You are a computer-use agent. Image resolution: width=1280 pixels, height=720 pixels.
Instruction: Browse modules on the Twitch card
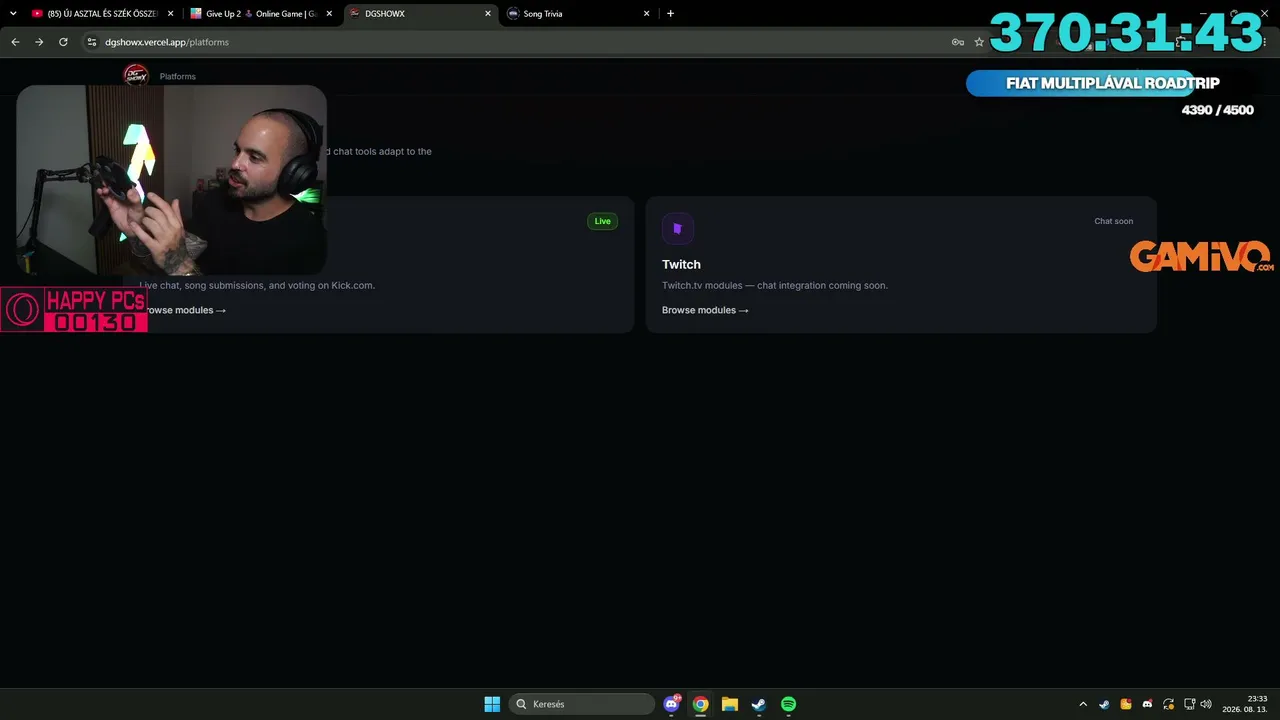coord(705,310)
